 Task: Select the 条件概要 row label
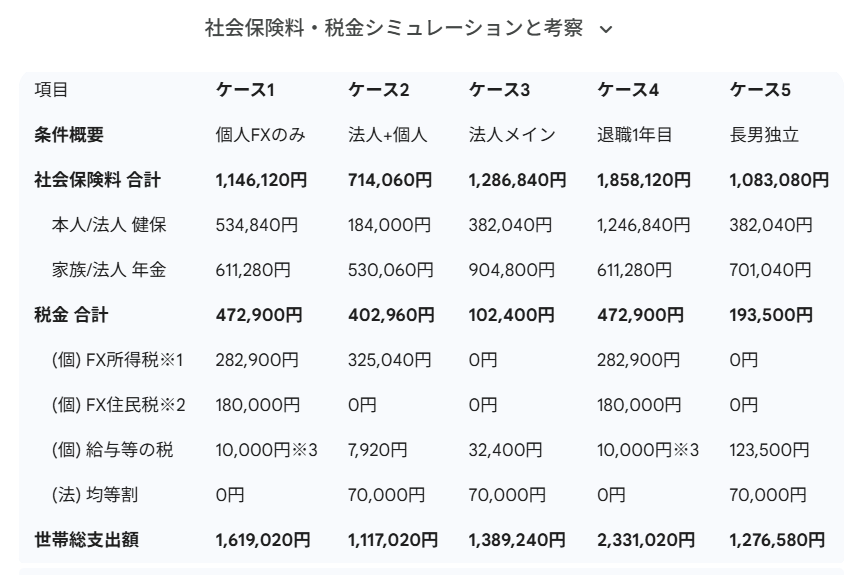coord(69,135)
